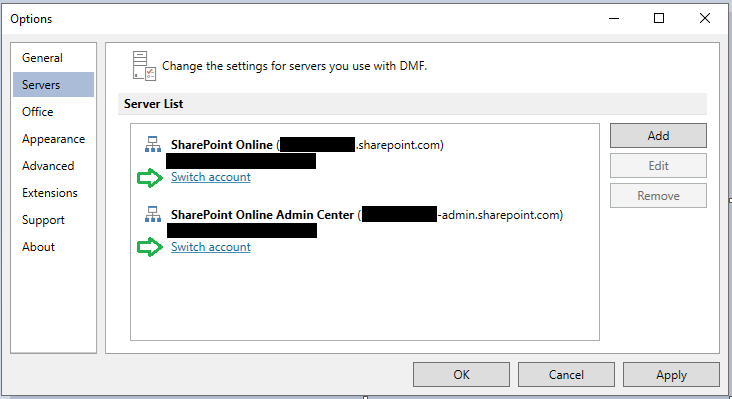This screenshot has height=399, width=732.
Task: Close the Options window
Action: coord(705,19)
